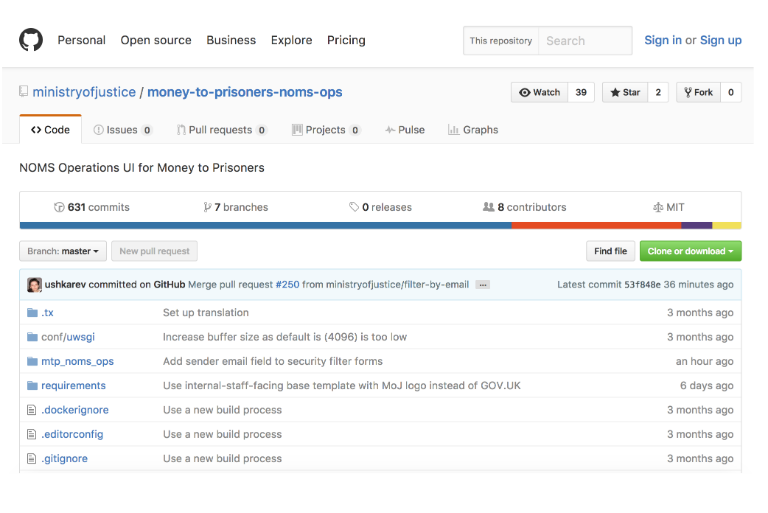Open the Explore menu item
This screenshot has width=768, height=513.
291,40
